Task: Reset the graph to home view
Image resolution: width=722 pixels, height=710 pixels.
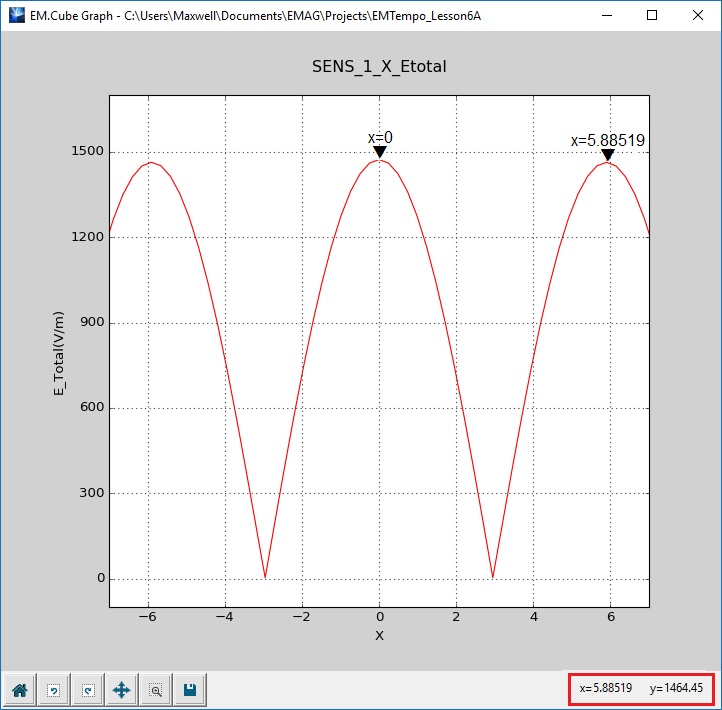Action: pos(19,689)
